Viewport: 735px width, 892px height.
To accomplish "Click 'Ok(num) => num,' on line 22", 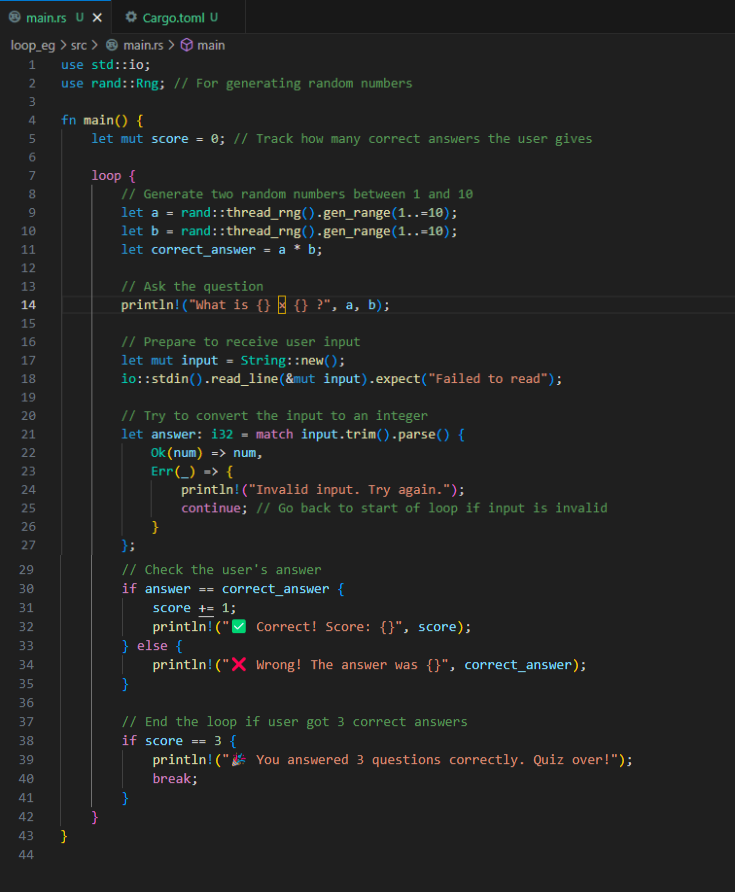I will pyautogui.click(x=207, y=453).
